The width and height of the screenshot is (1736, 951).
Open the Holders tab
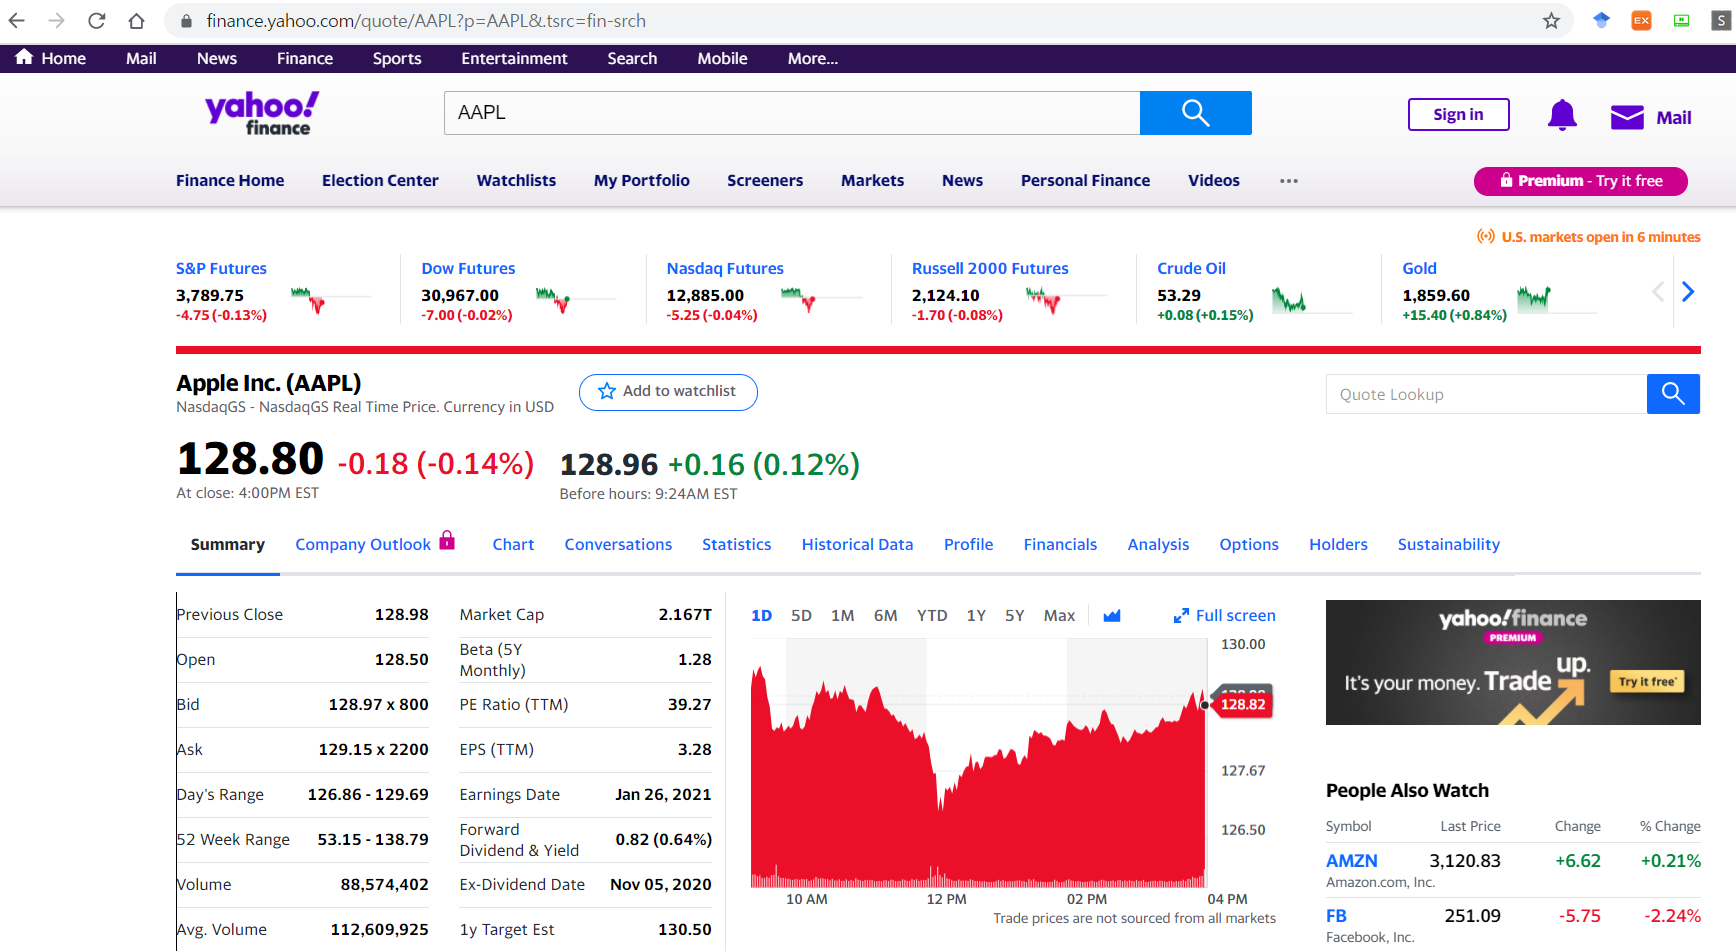[1338, 545]
